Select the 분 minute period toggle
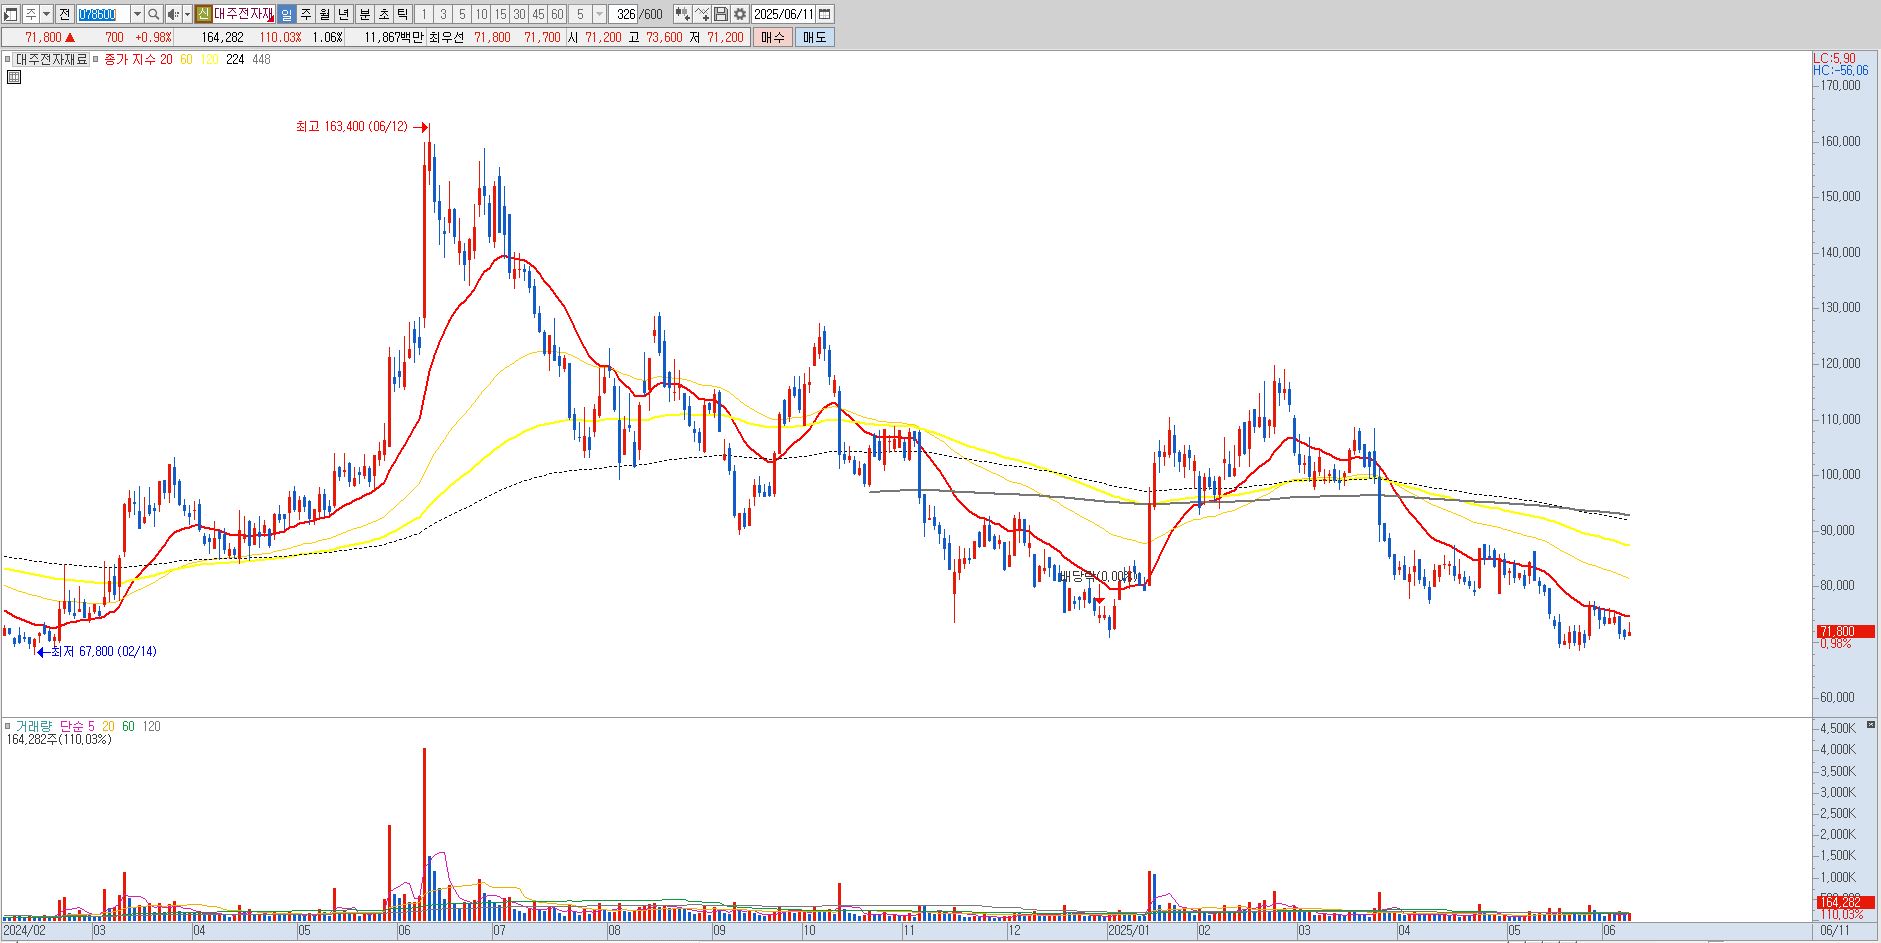This screenshot has width=1881, height=943. click(364, 14)
